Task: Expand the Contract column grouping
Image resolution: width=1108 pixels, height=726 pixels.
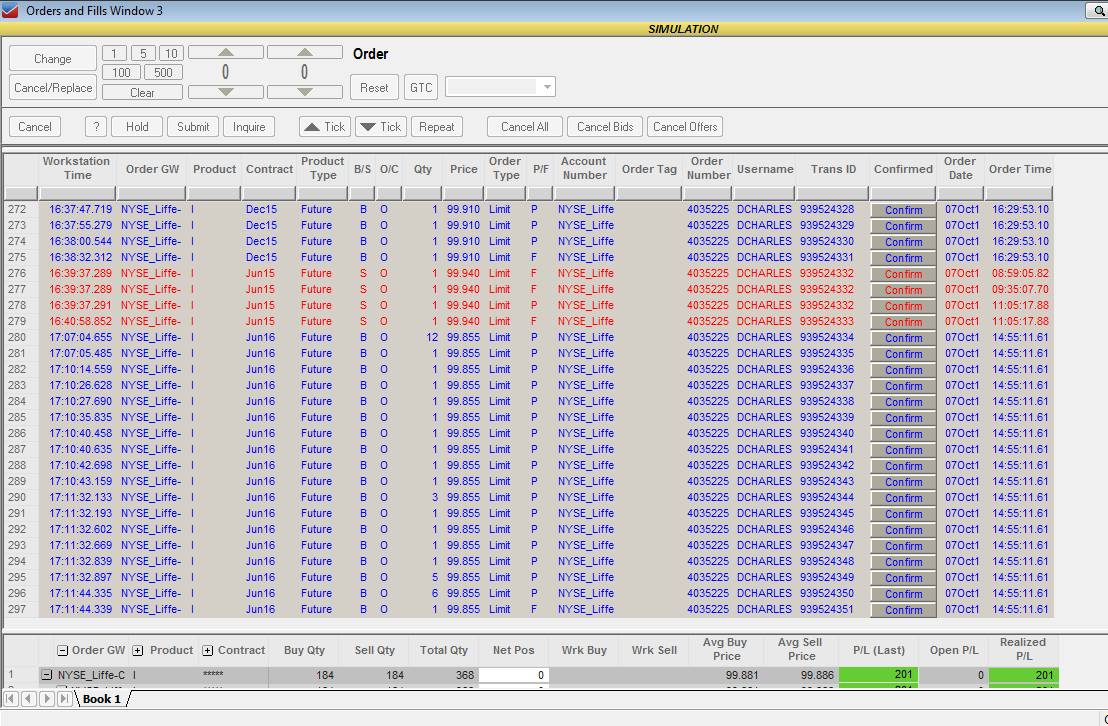Action: [x=208, y=650]
